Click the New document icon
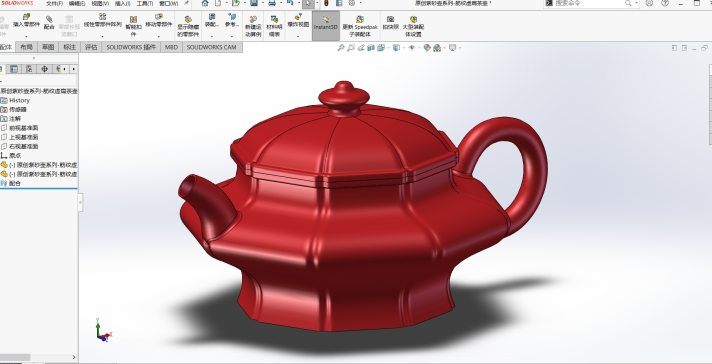 coord(218,3)
